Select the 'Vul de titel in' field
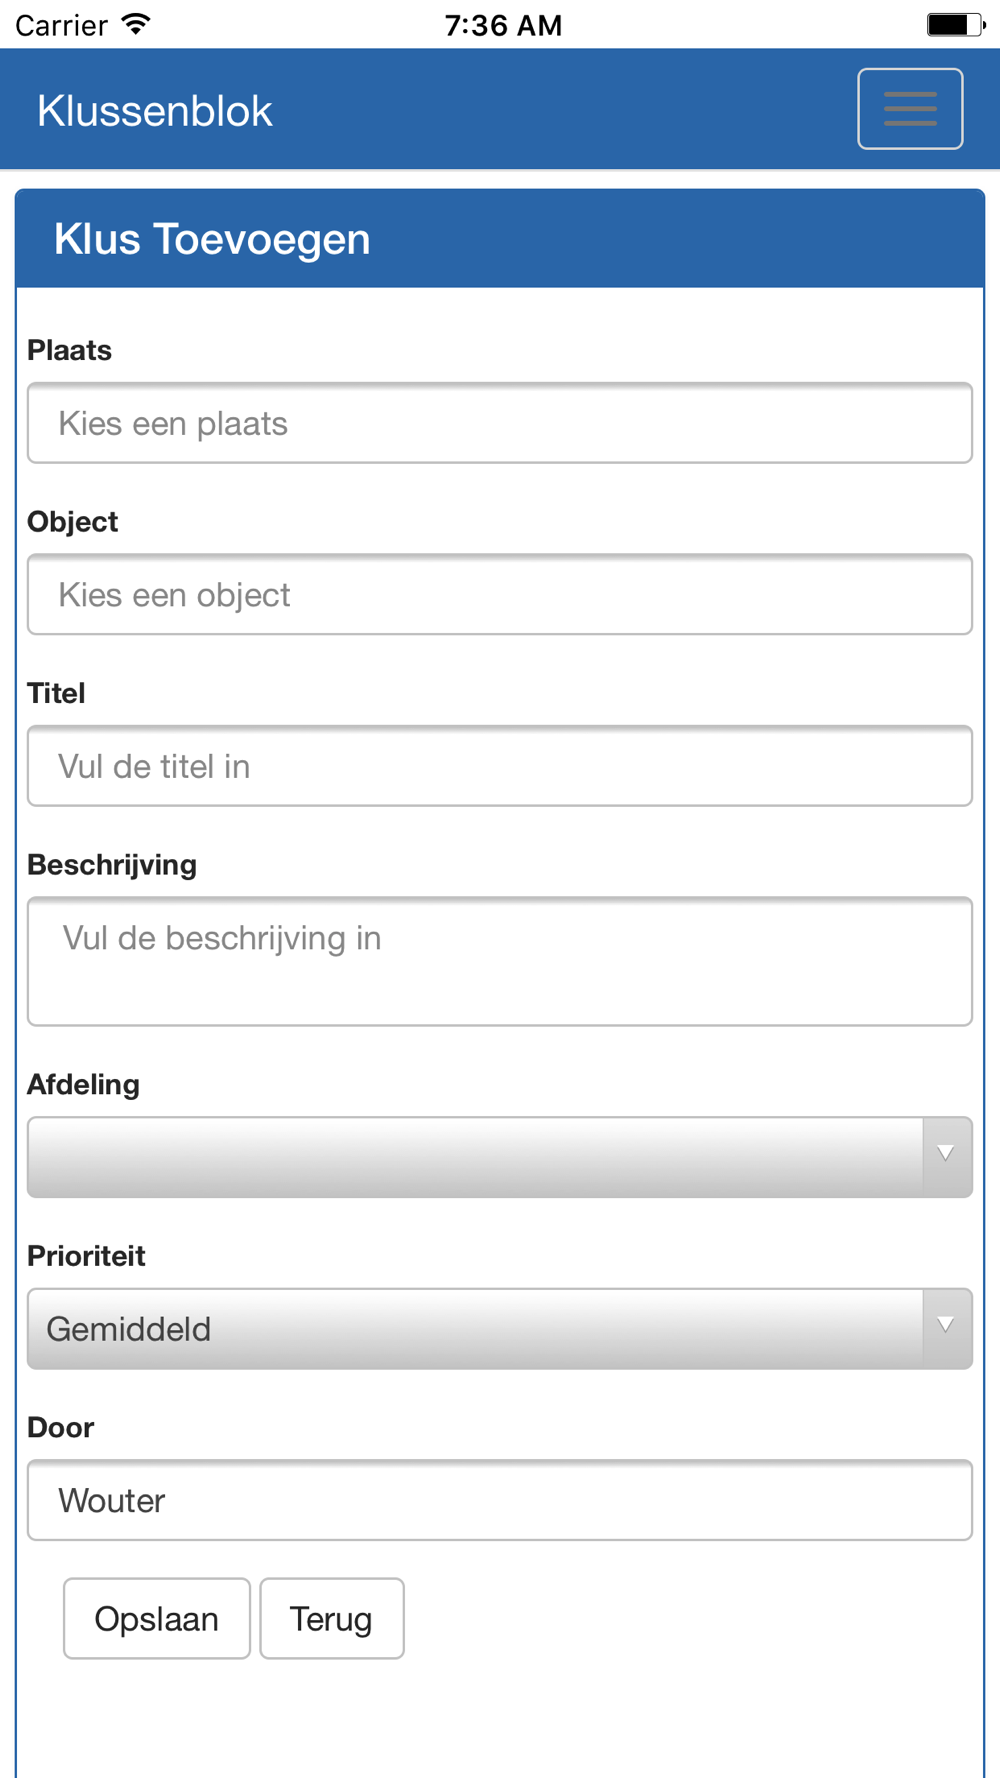This screenshot has width=1000, height=1778. click(500, 766)
